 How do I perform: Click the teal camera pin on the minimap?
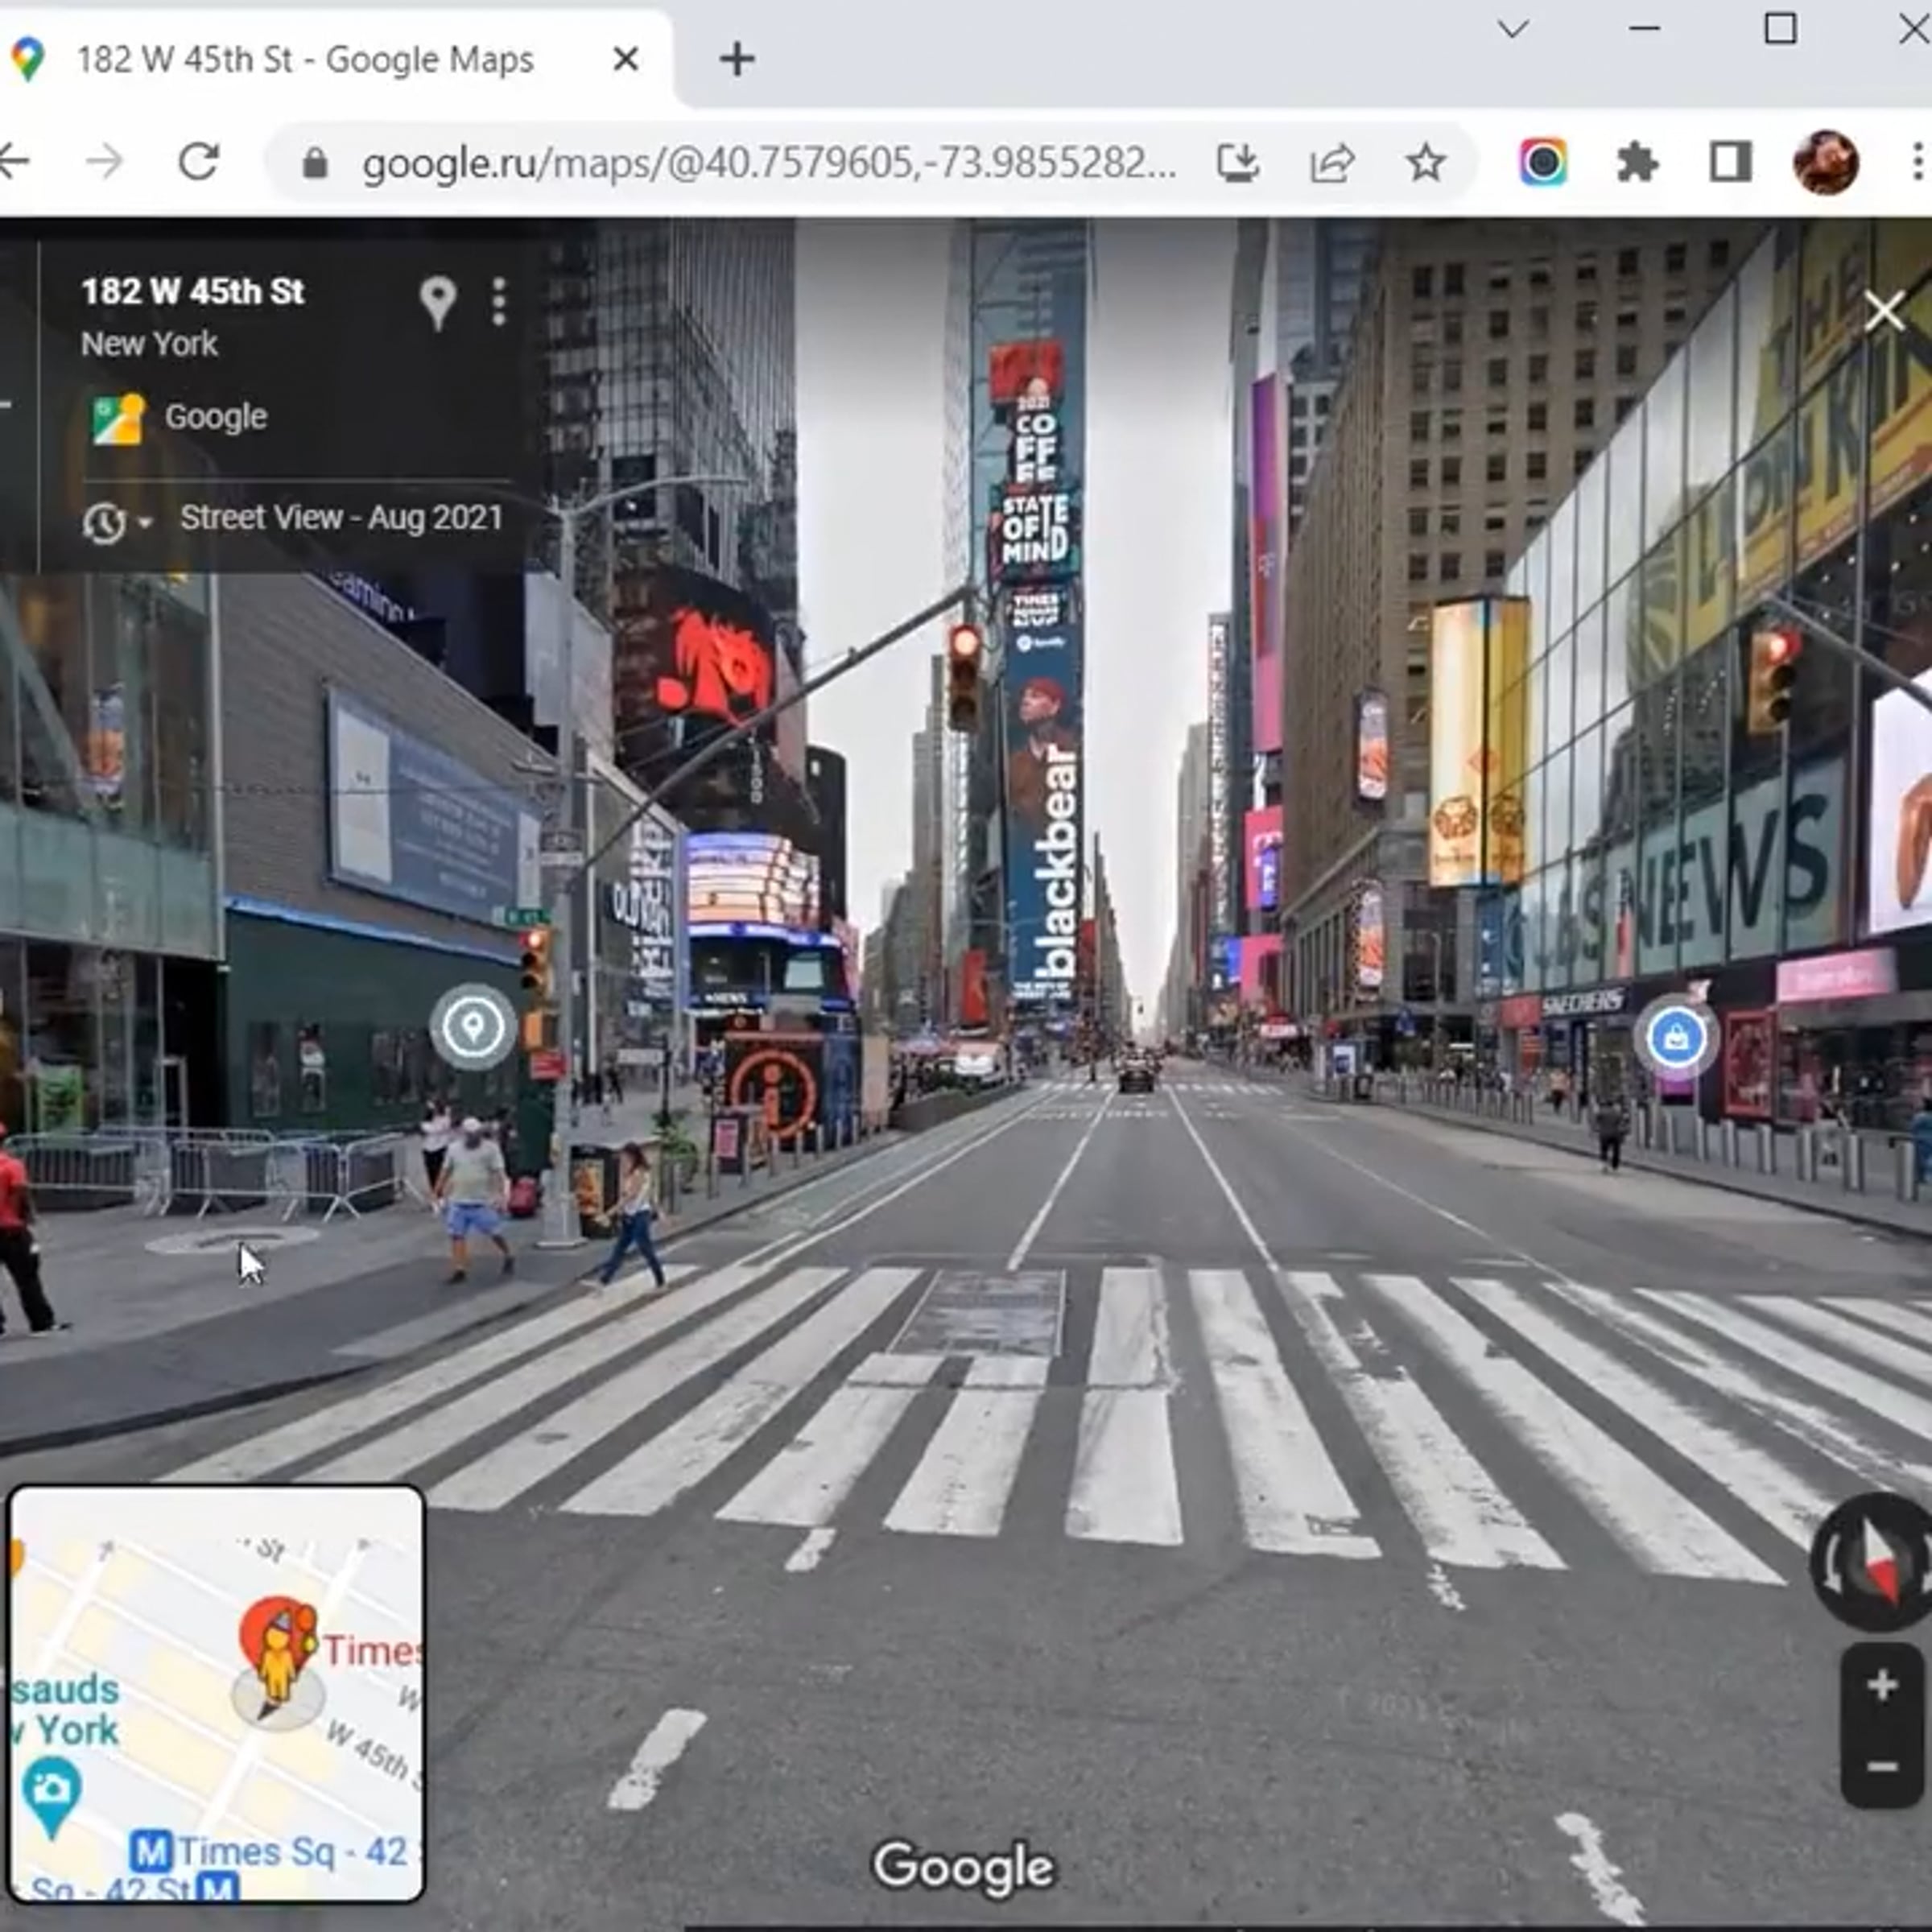[x=51, y=1796]
